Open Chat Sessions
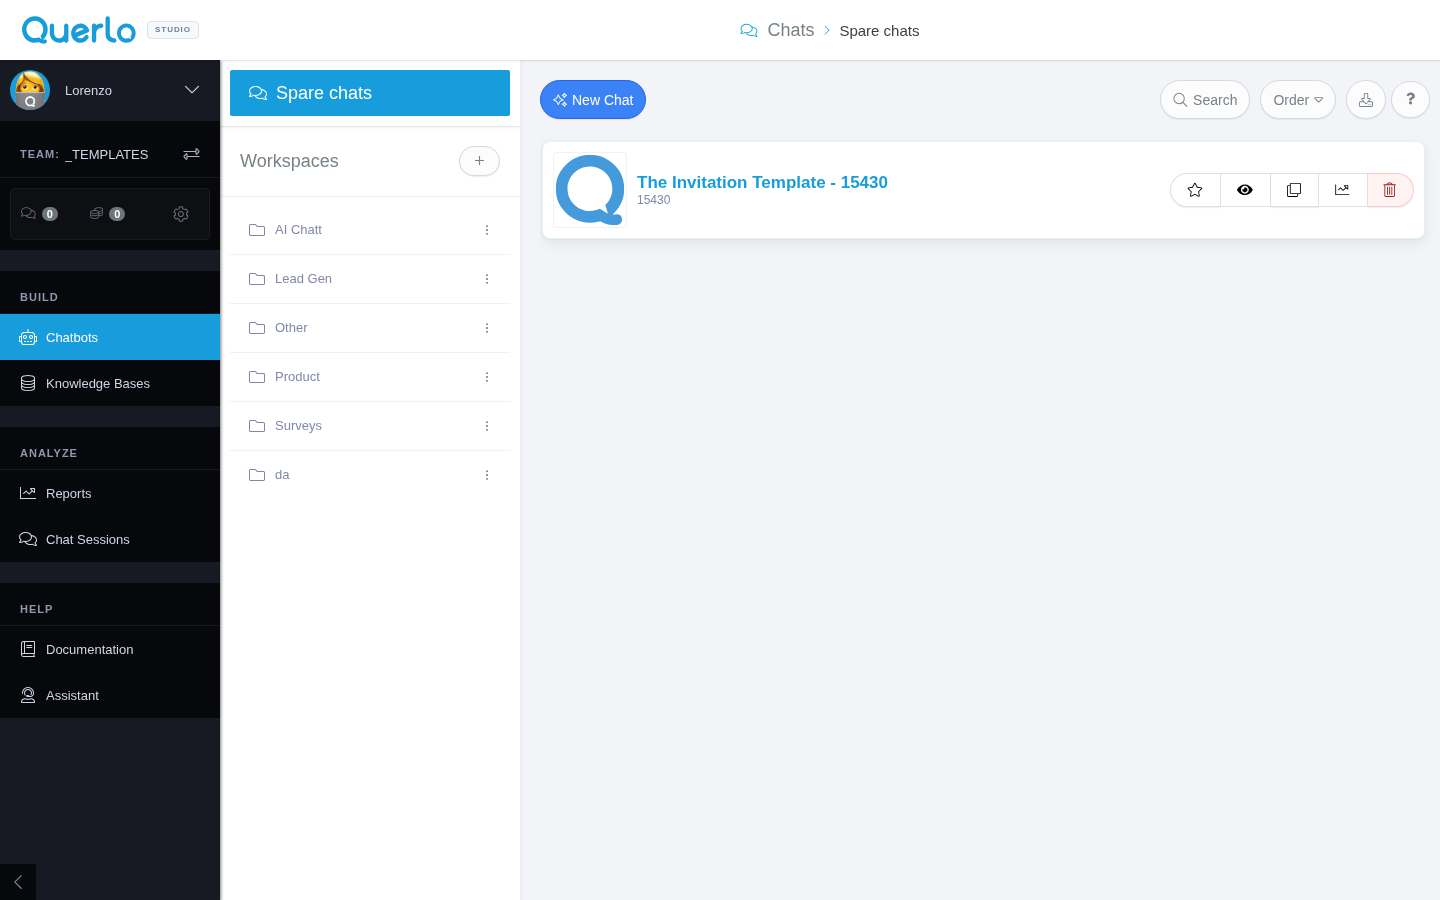 pyautogui.click(x=110, y=539)
